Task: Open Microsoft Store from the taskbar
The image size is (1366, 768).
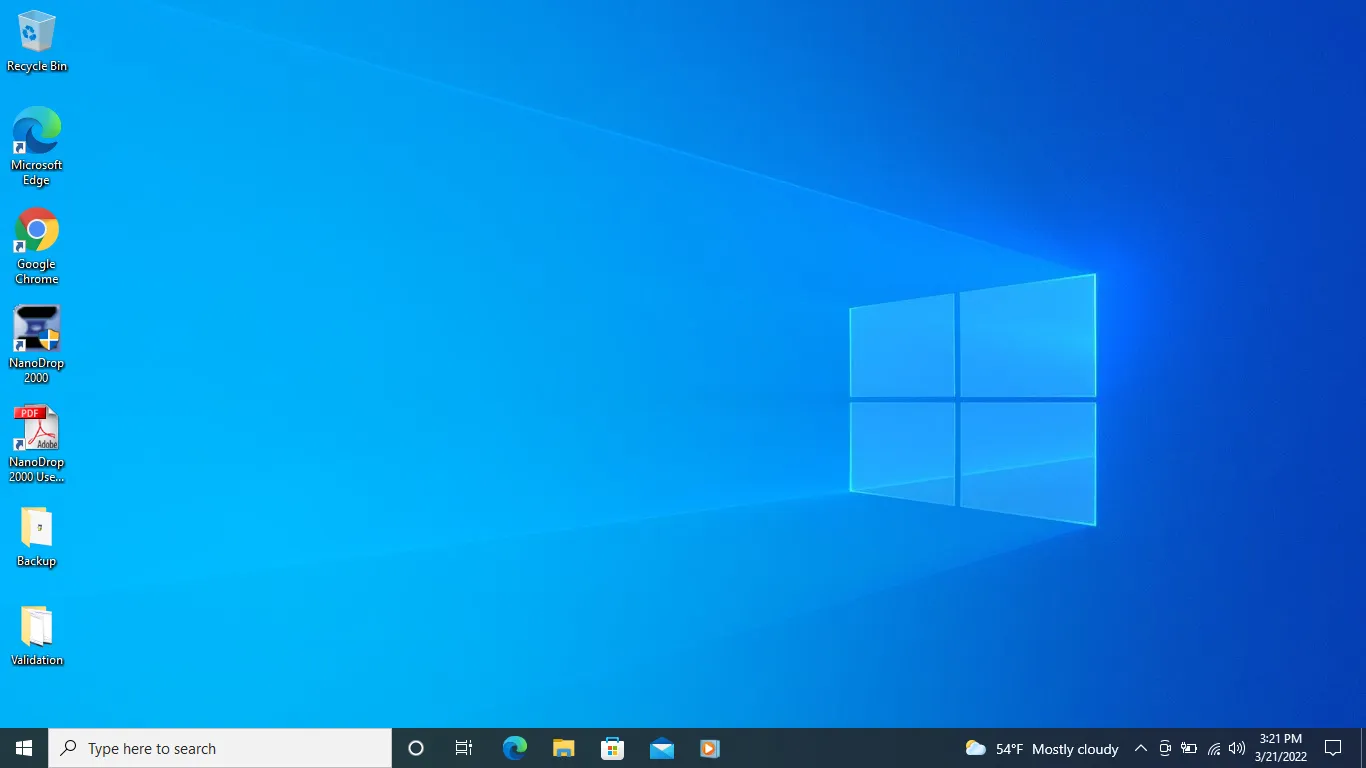Action: point(612,748)
